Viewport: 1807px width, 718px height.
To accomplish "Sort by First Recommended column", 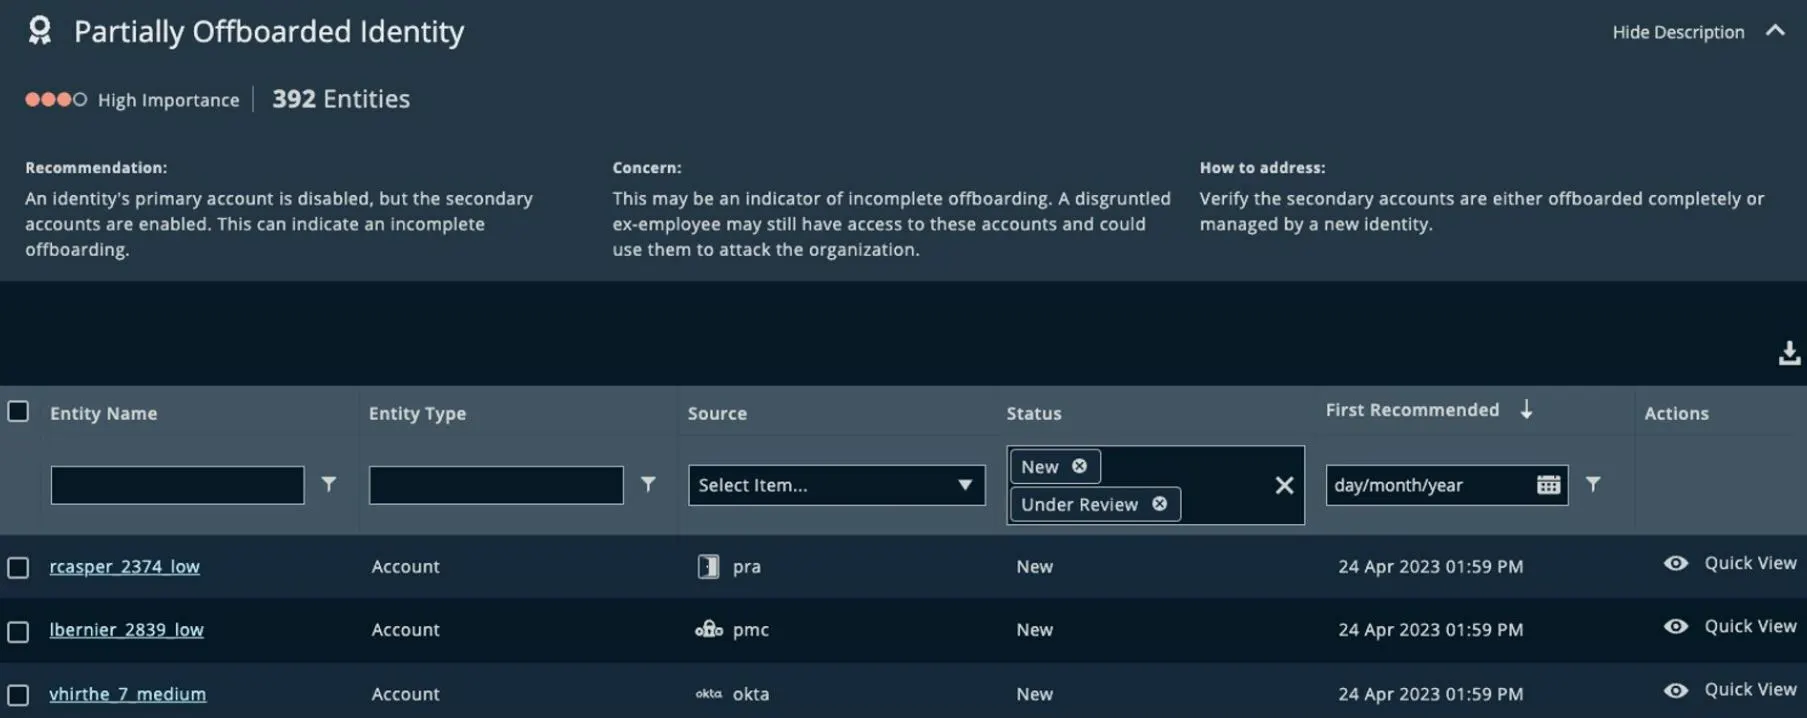I will tap(1412, 410).
